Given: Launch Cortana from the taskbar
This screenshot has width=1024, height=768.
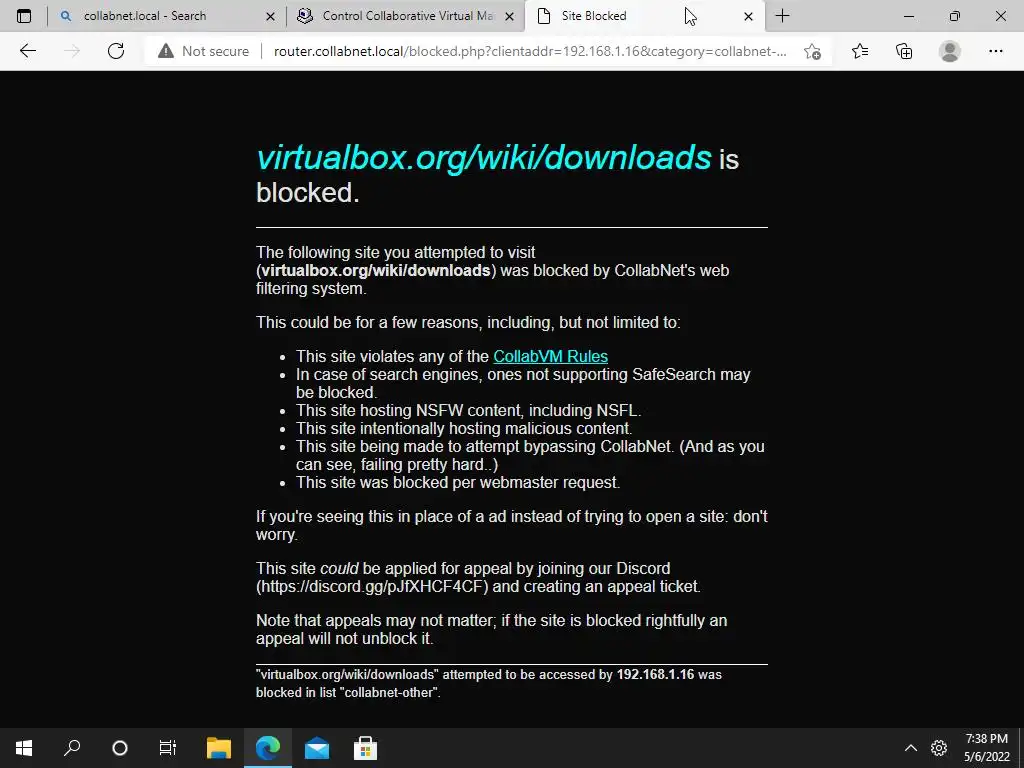Looking at the screenshot, I should tap(120, 748).
